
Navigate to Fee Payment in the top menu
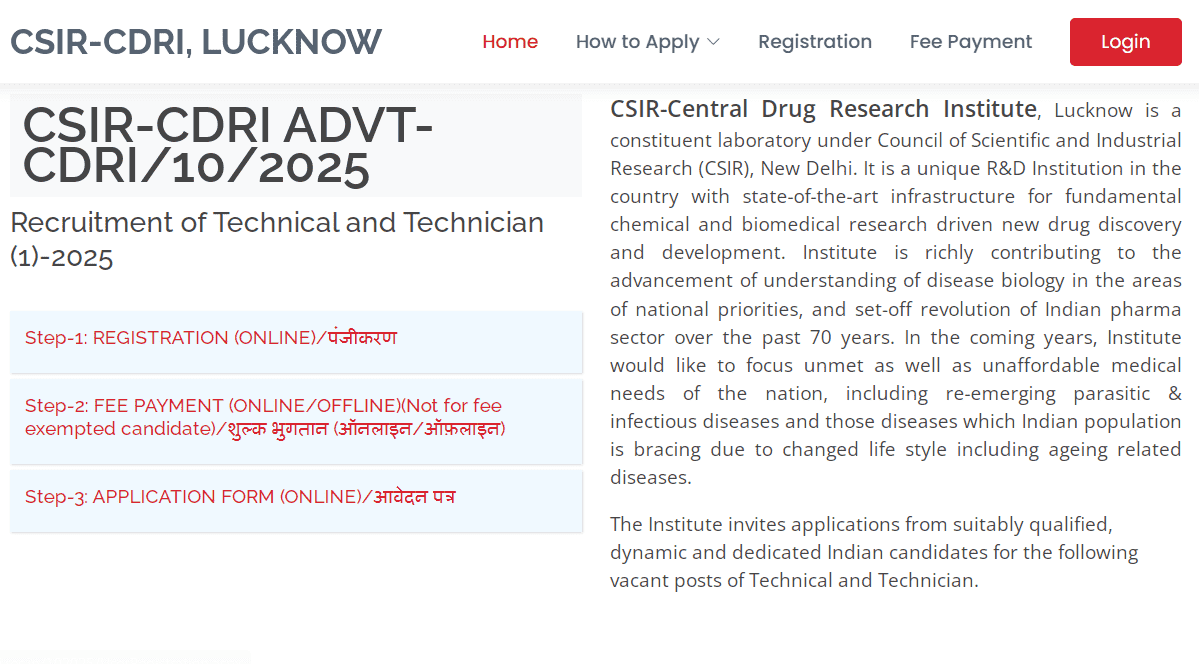click(970, 42)
